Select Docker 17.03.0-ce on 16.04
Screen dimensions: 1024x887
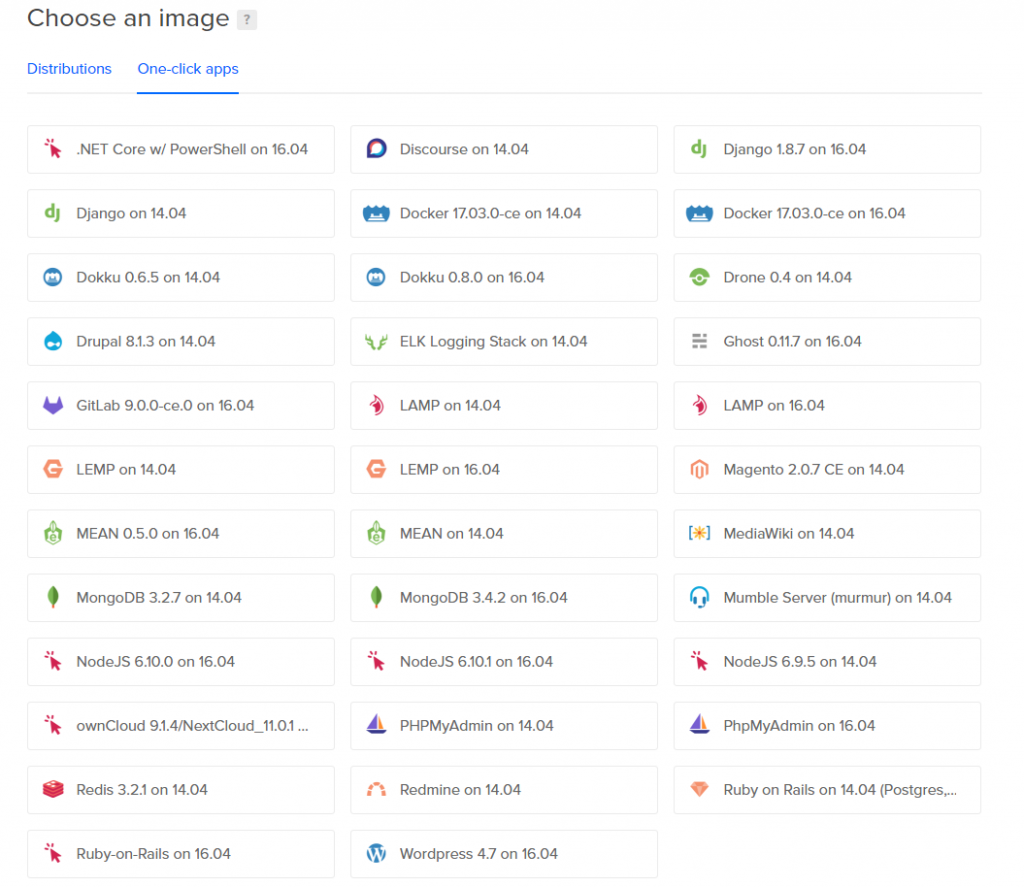coord(827,214)
